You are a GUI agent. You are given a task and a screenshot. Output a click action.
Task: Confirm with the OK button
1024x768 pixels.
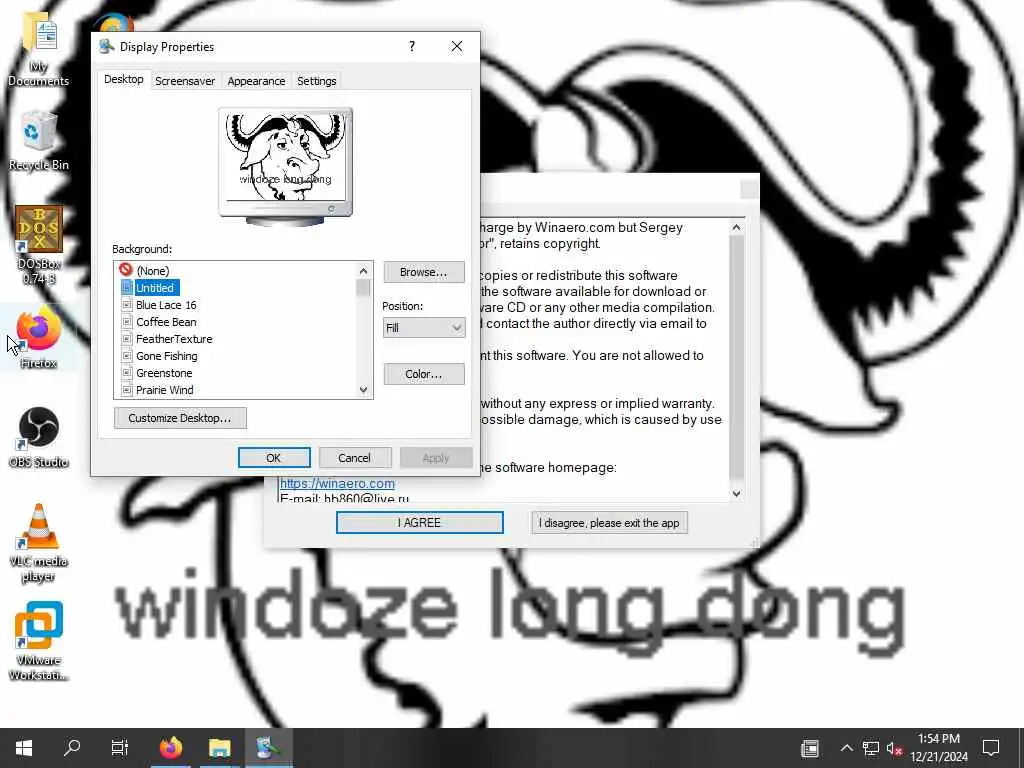click(x=274, y=458)
